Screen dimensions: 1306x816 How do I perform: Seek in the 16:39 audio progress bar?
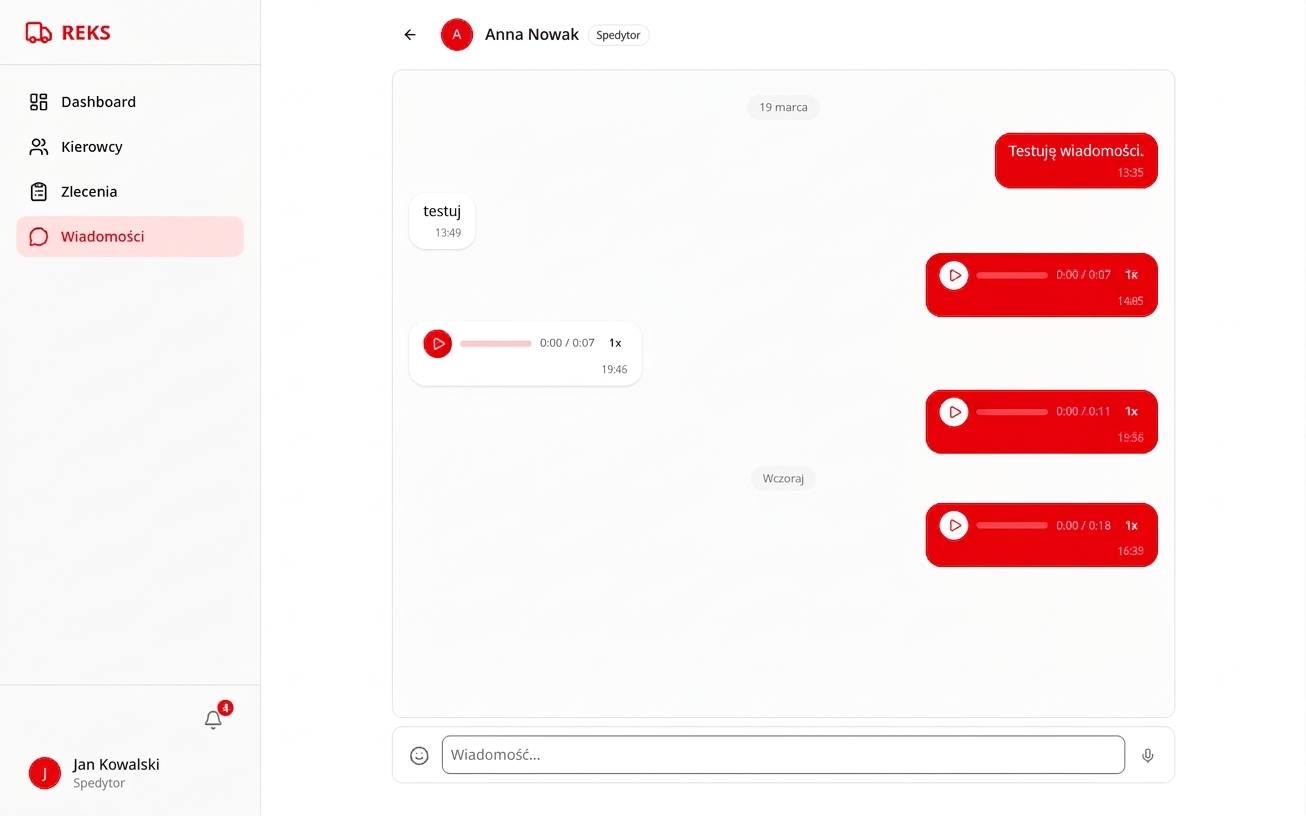[x=1012, y=526]
